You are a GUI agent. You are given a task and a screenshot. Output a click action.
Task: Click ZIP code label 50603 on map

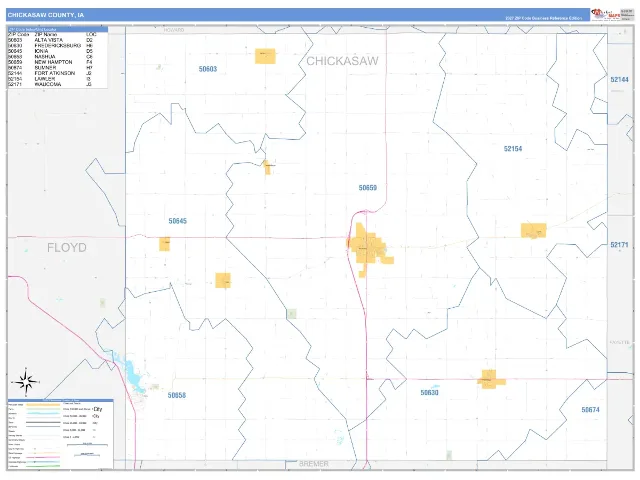tap(208, 69)
